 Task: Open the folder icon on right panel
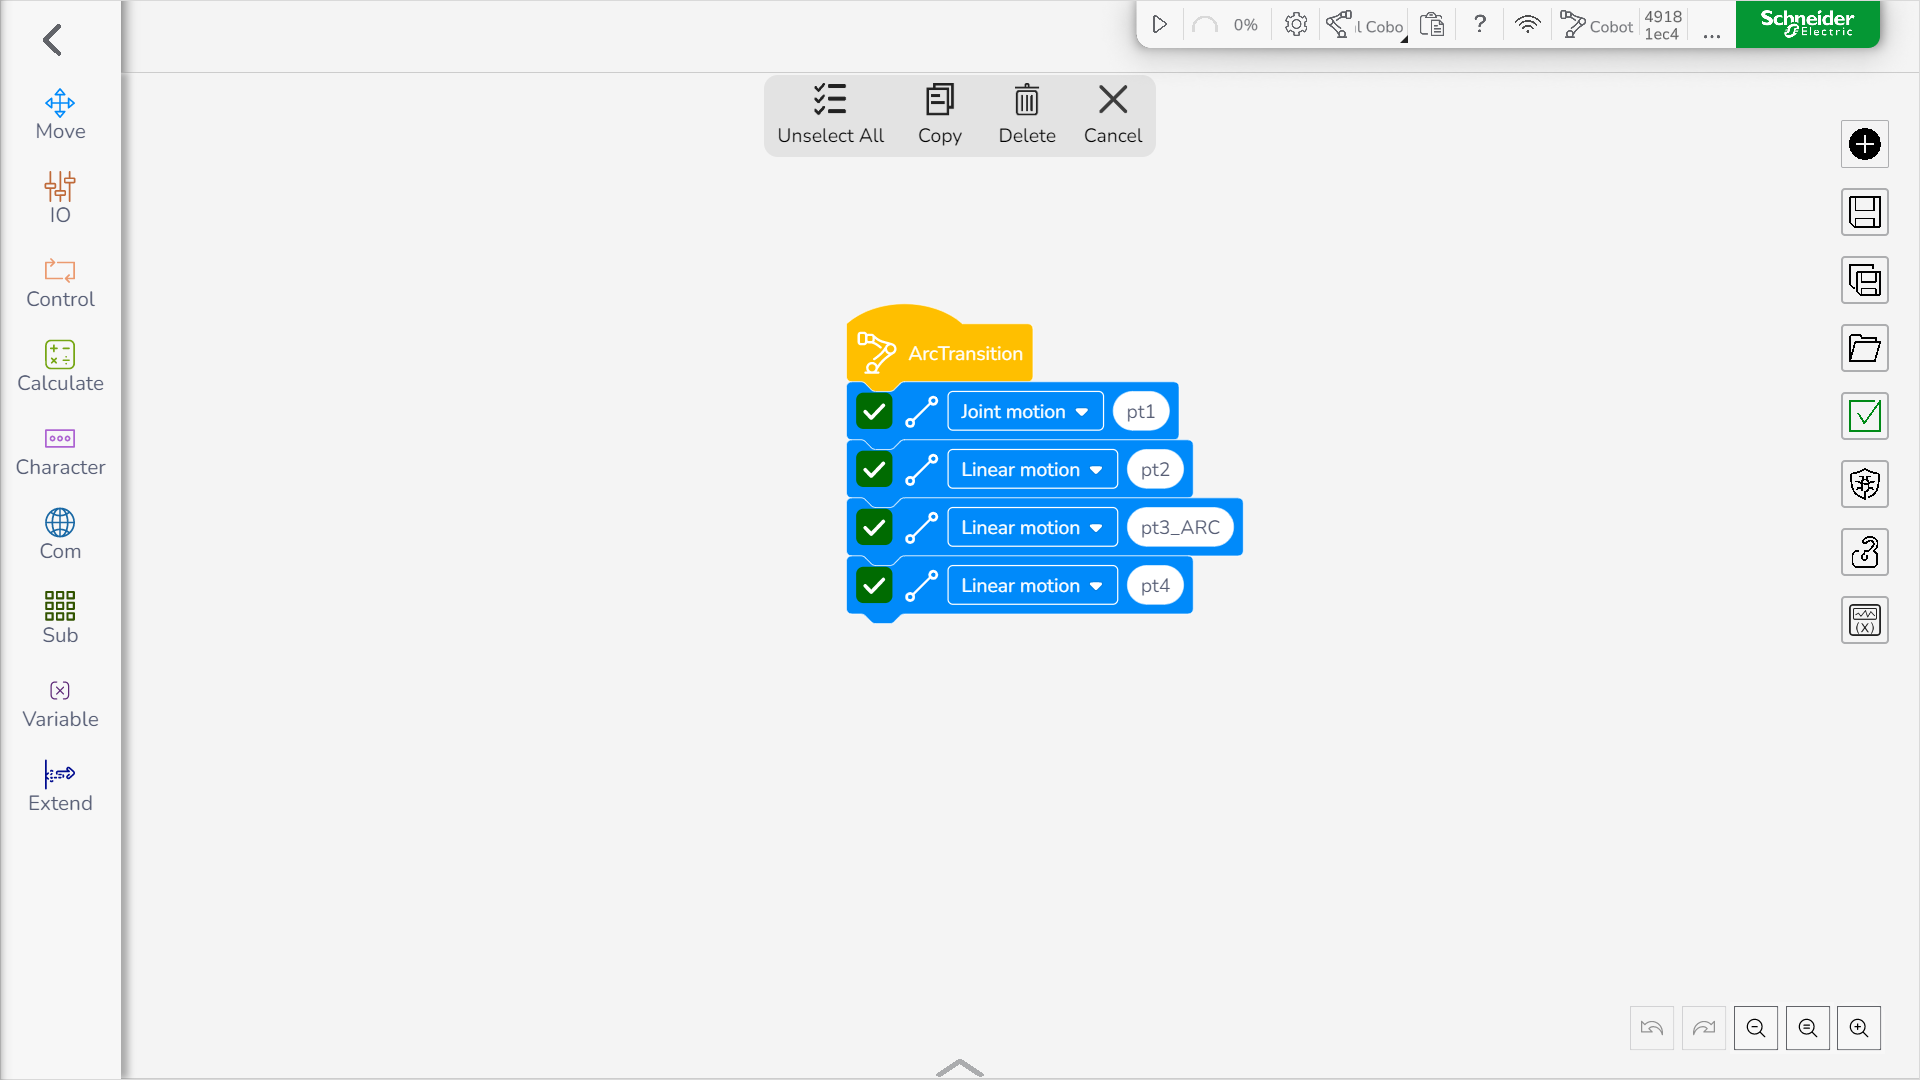pos(1864,348)
